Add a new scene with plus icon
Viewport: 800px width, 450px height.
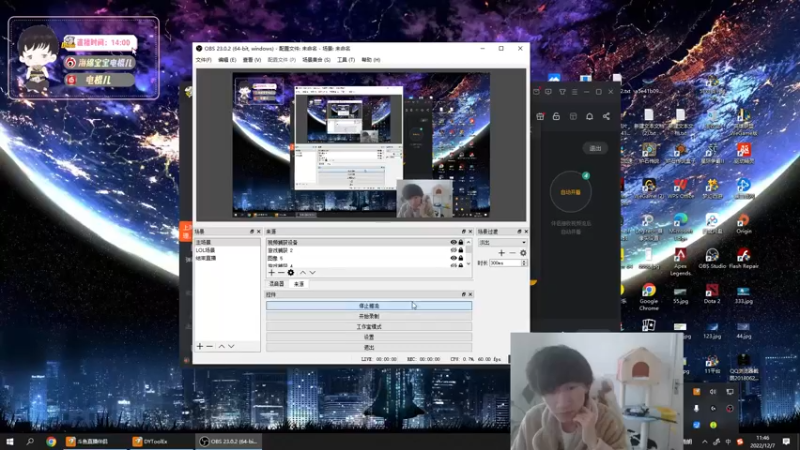tap(200, 346)
